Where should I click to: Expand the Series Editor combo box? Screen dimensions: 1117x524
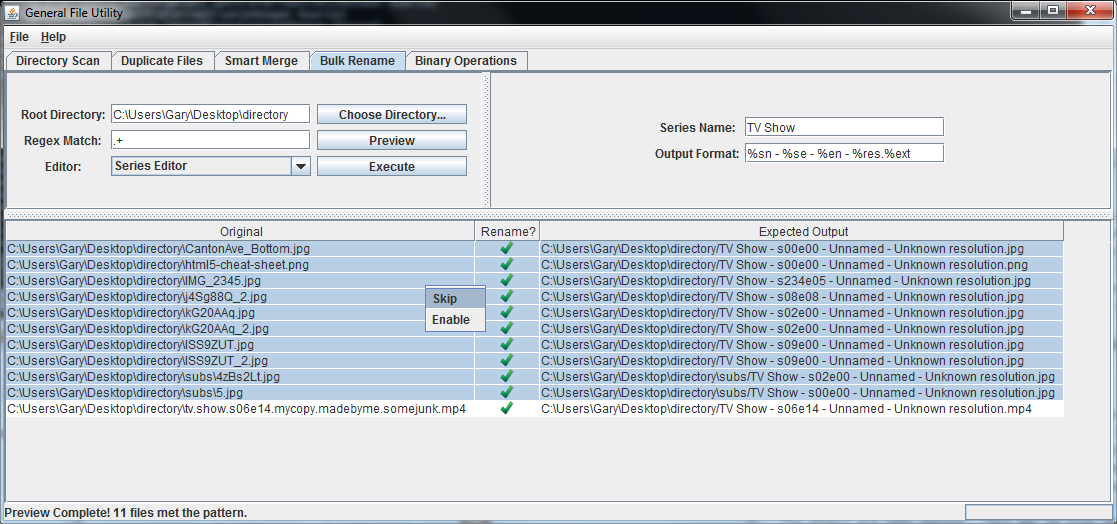pos(201,166)
